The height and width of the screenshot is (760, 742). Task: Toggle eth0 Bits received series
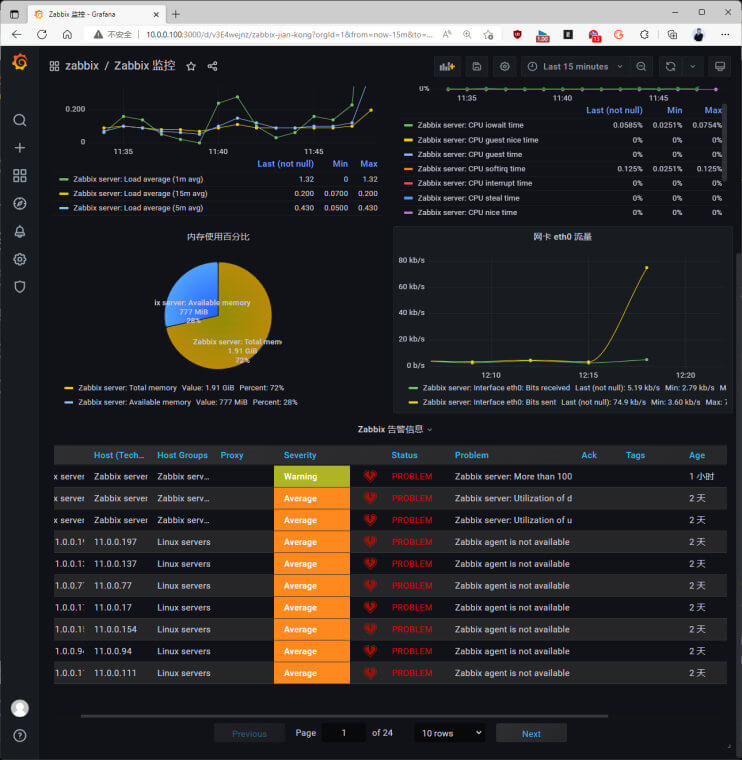[496, 388]
